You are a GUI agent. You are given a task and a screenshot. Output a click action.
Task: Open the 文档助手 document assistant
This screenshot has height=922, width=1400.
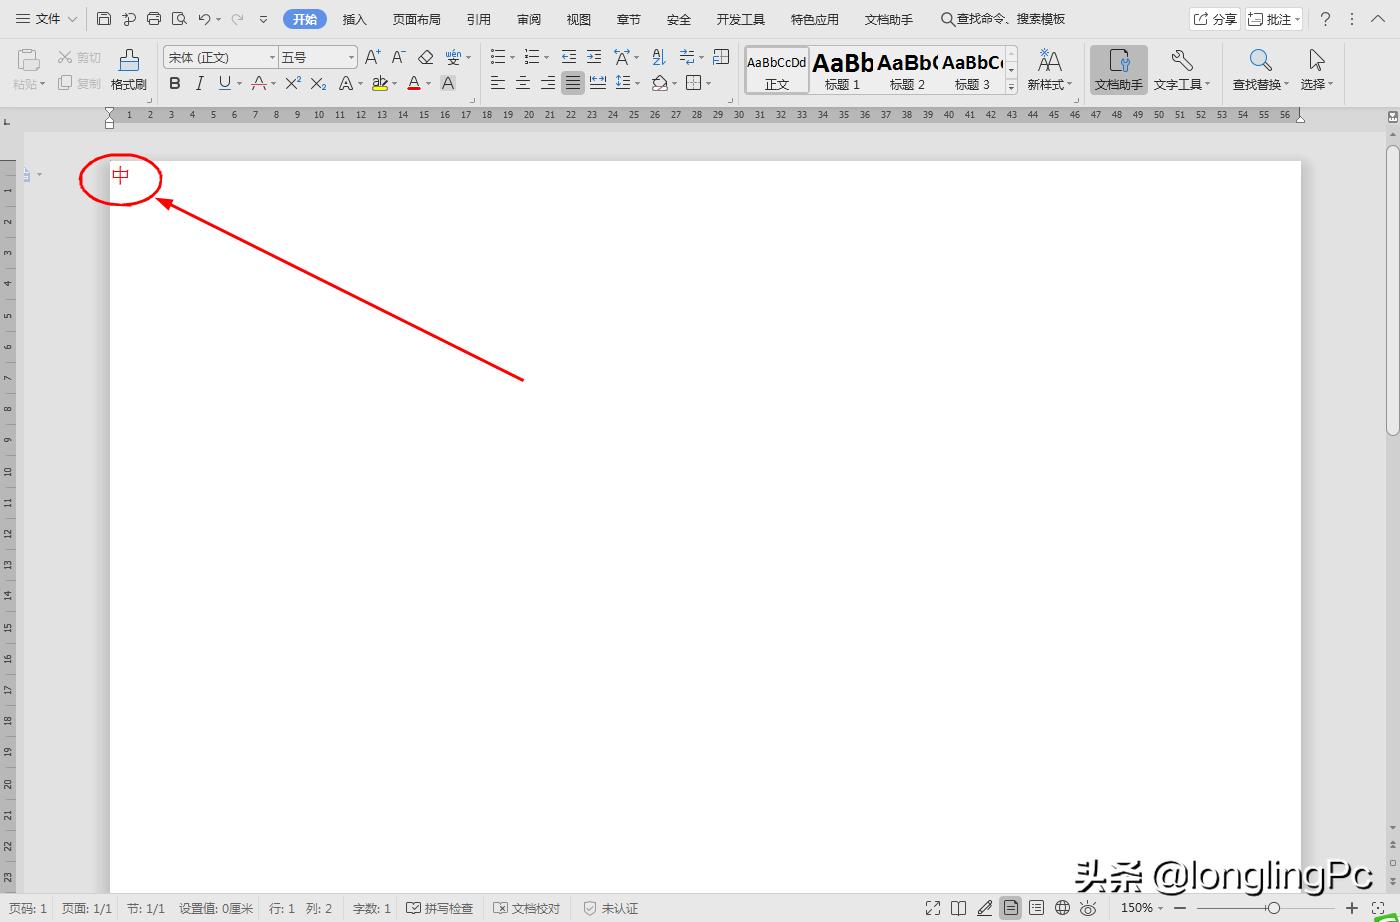pyautogui.click(x=1118, y=70)
